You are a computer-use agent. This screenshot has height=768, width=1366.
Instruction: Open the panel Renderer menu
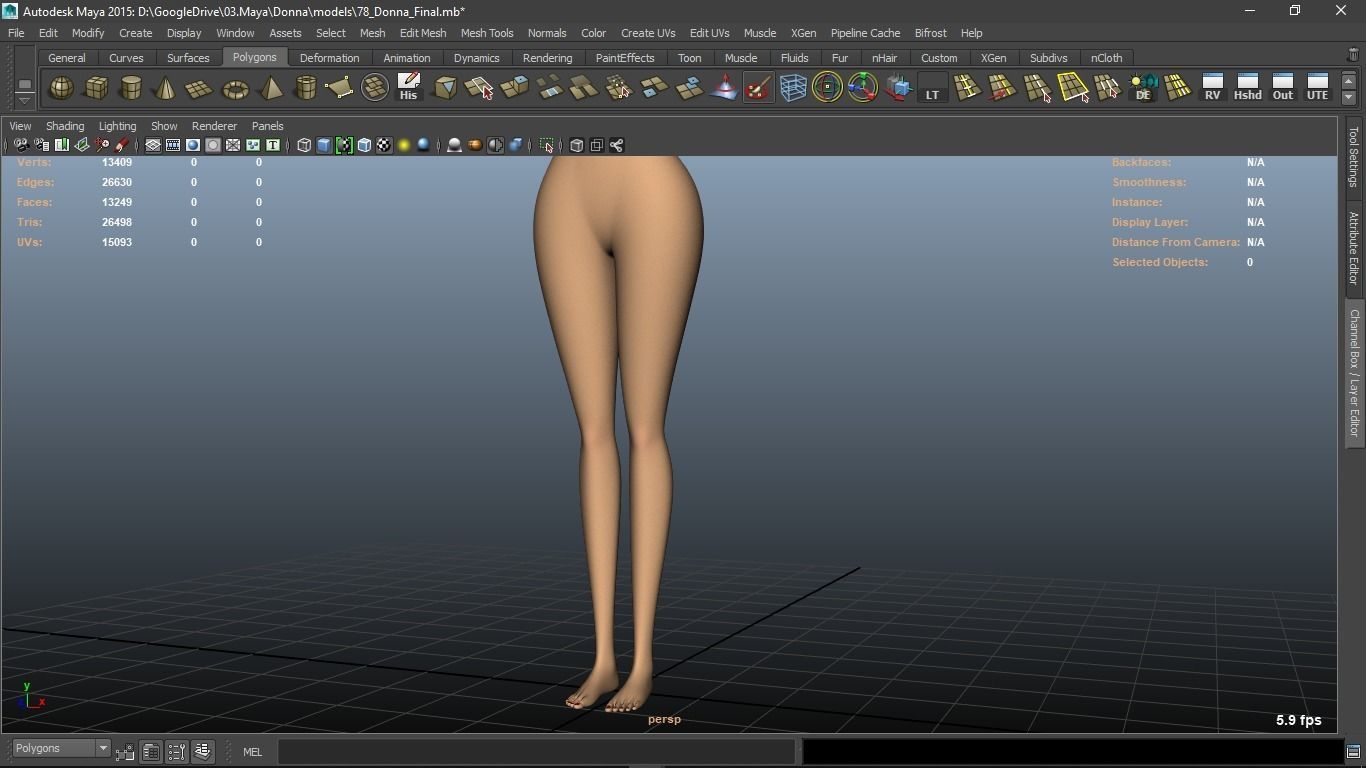coord(214,126)
